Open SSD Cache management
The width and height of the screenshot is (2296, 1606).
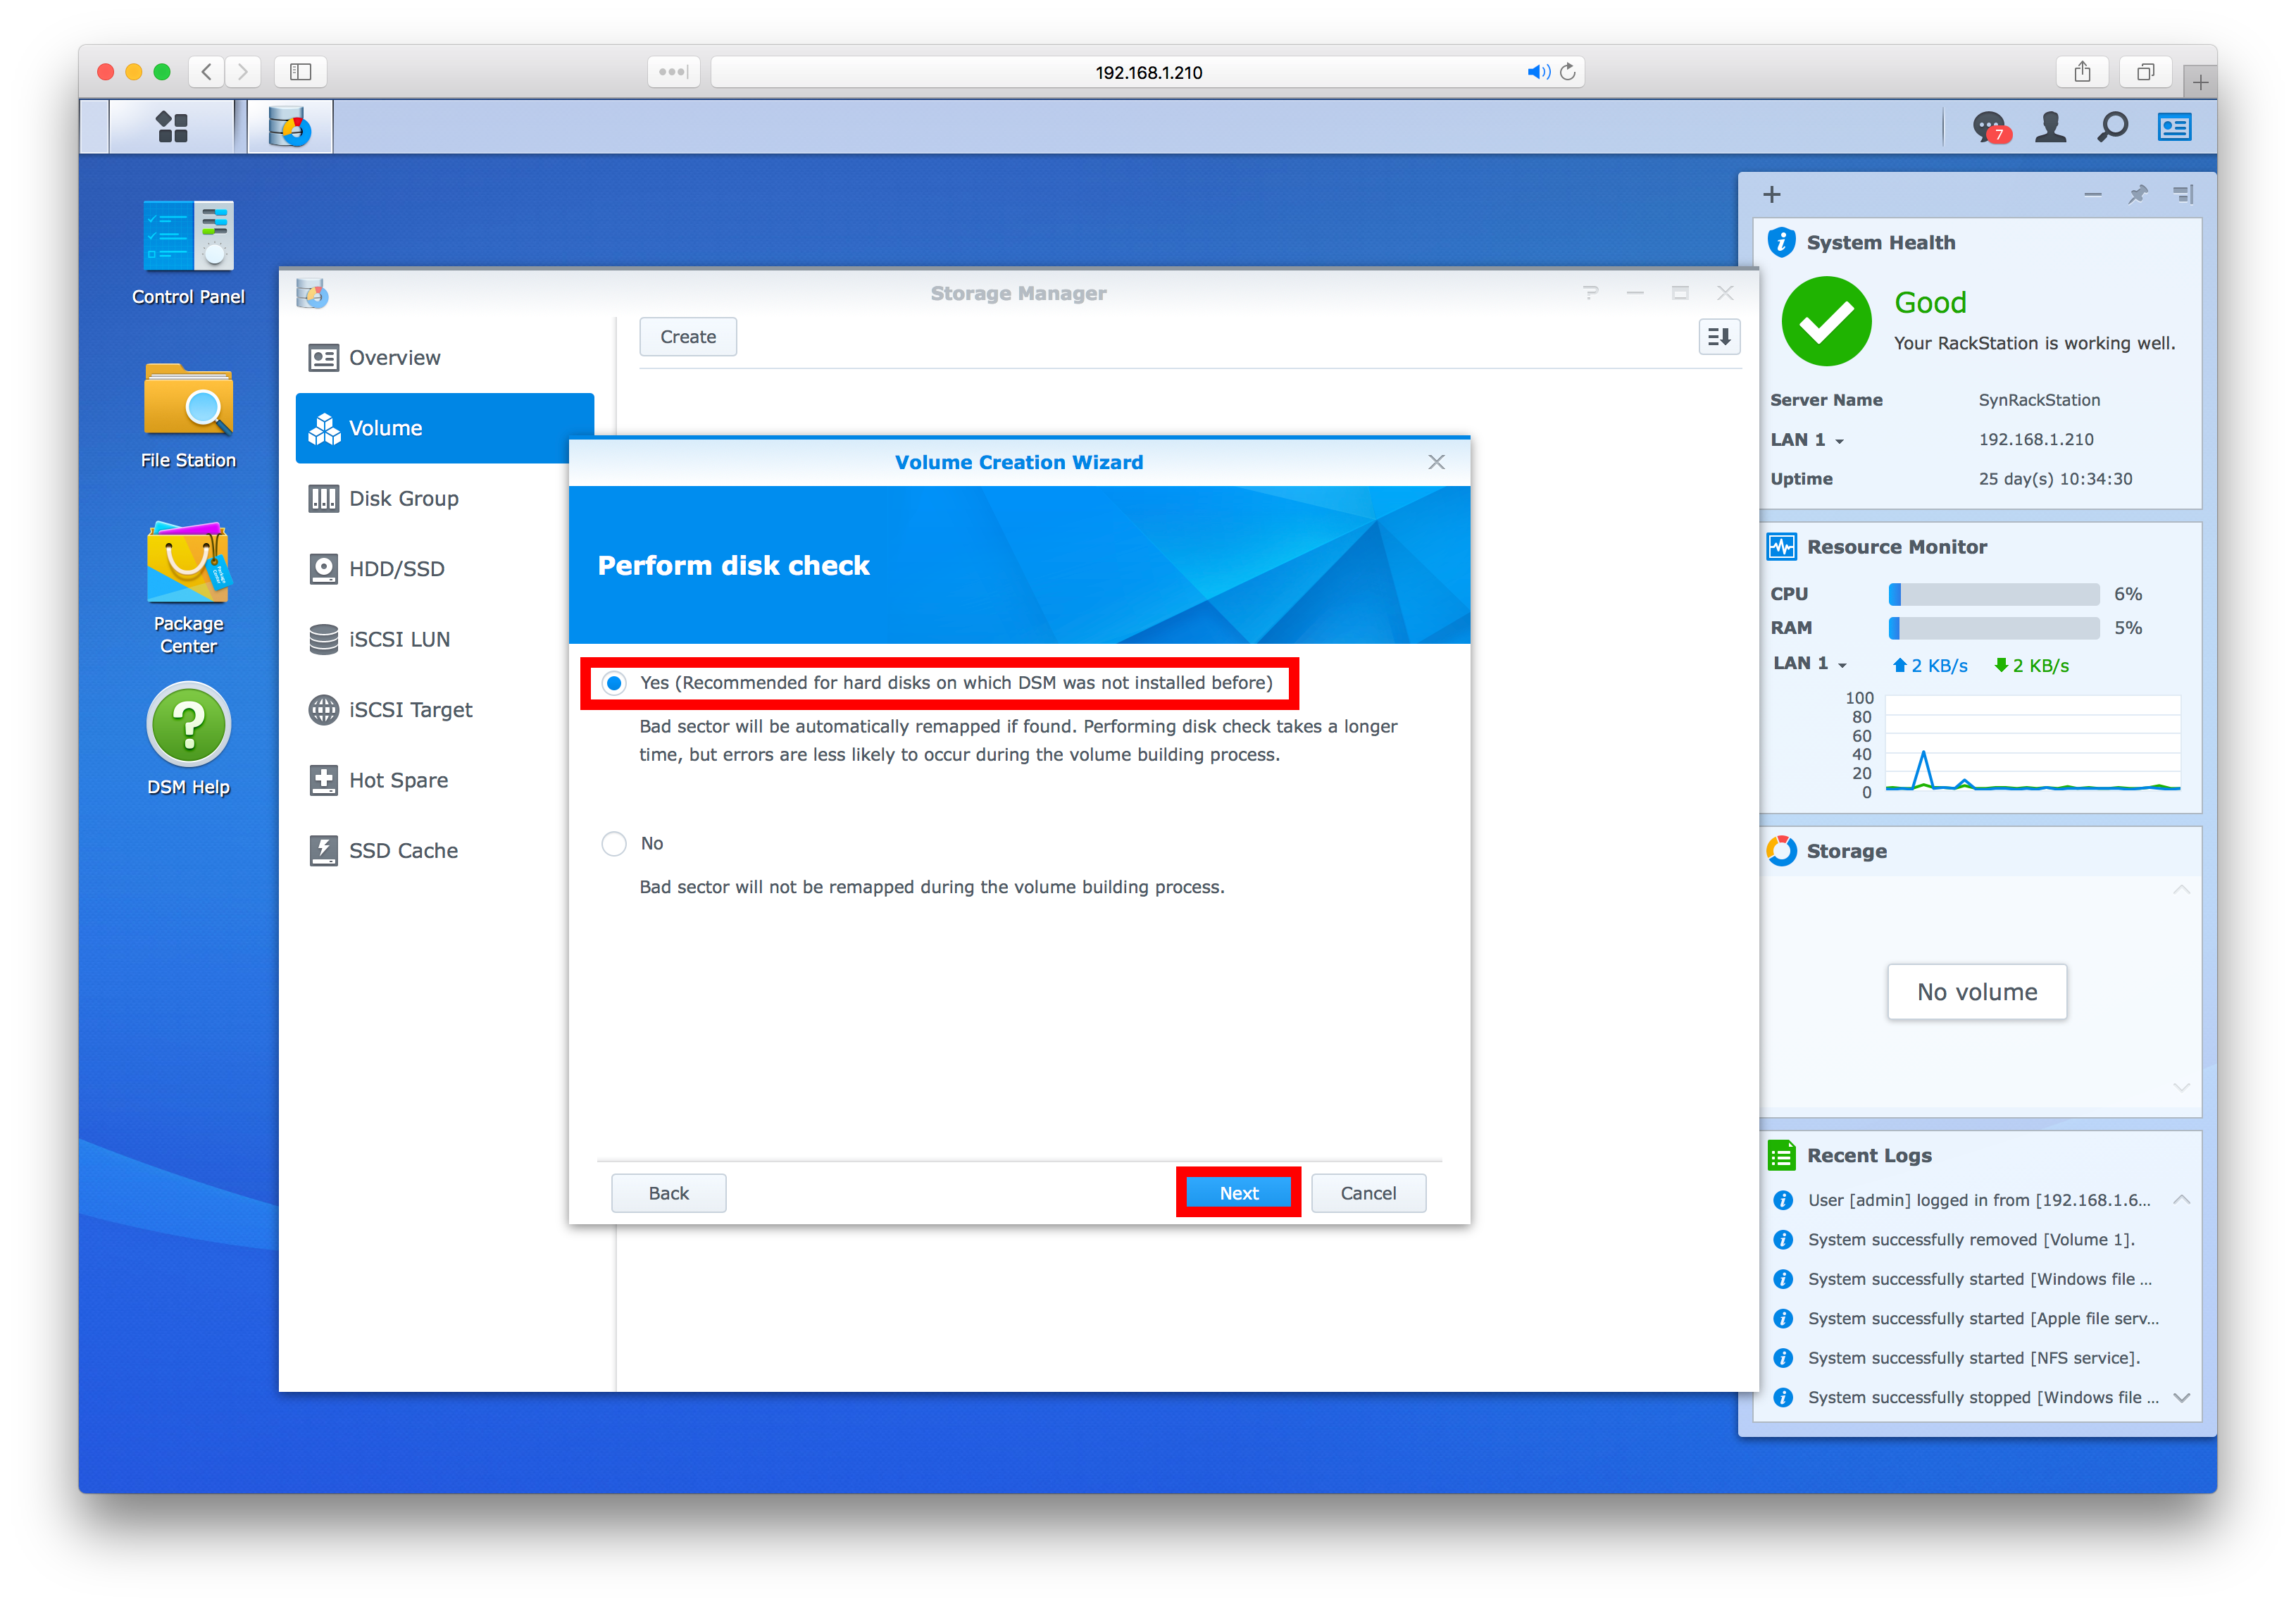pyautogui.click(x=401, y=852)
